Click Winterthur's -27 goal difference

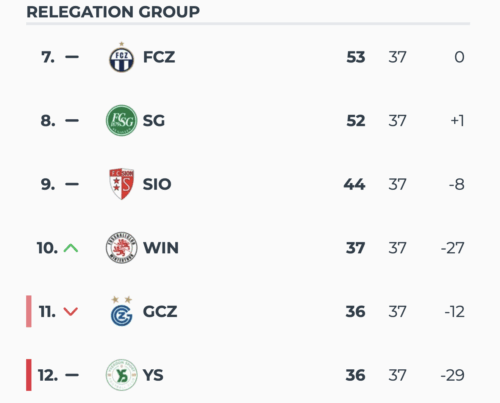tap(453, 248)
